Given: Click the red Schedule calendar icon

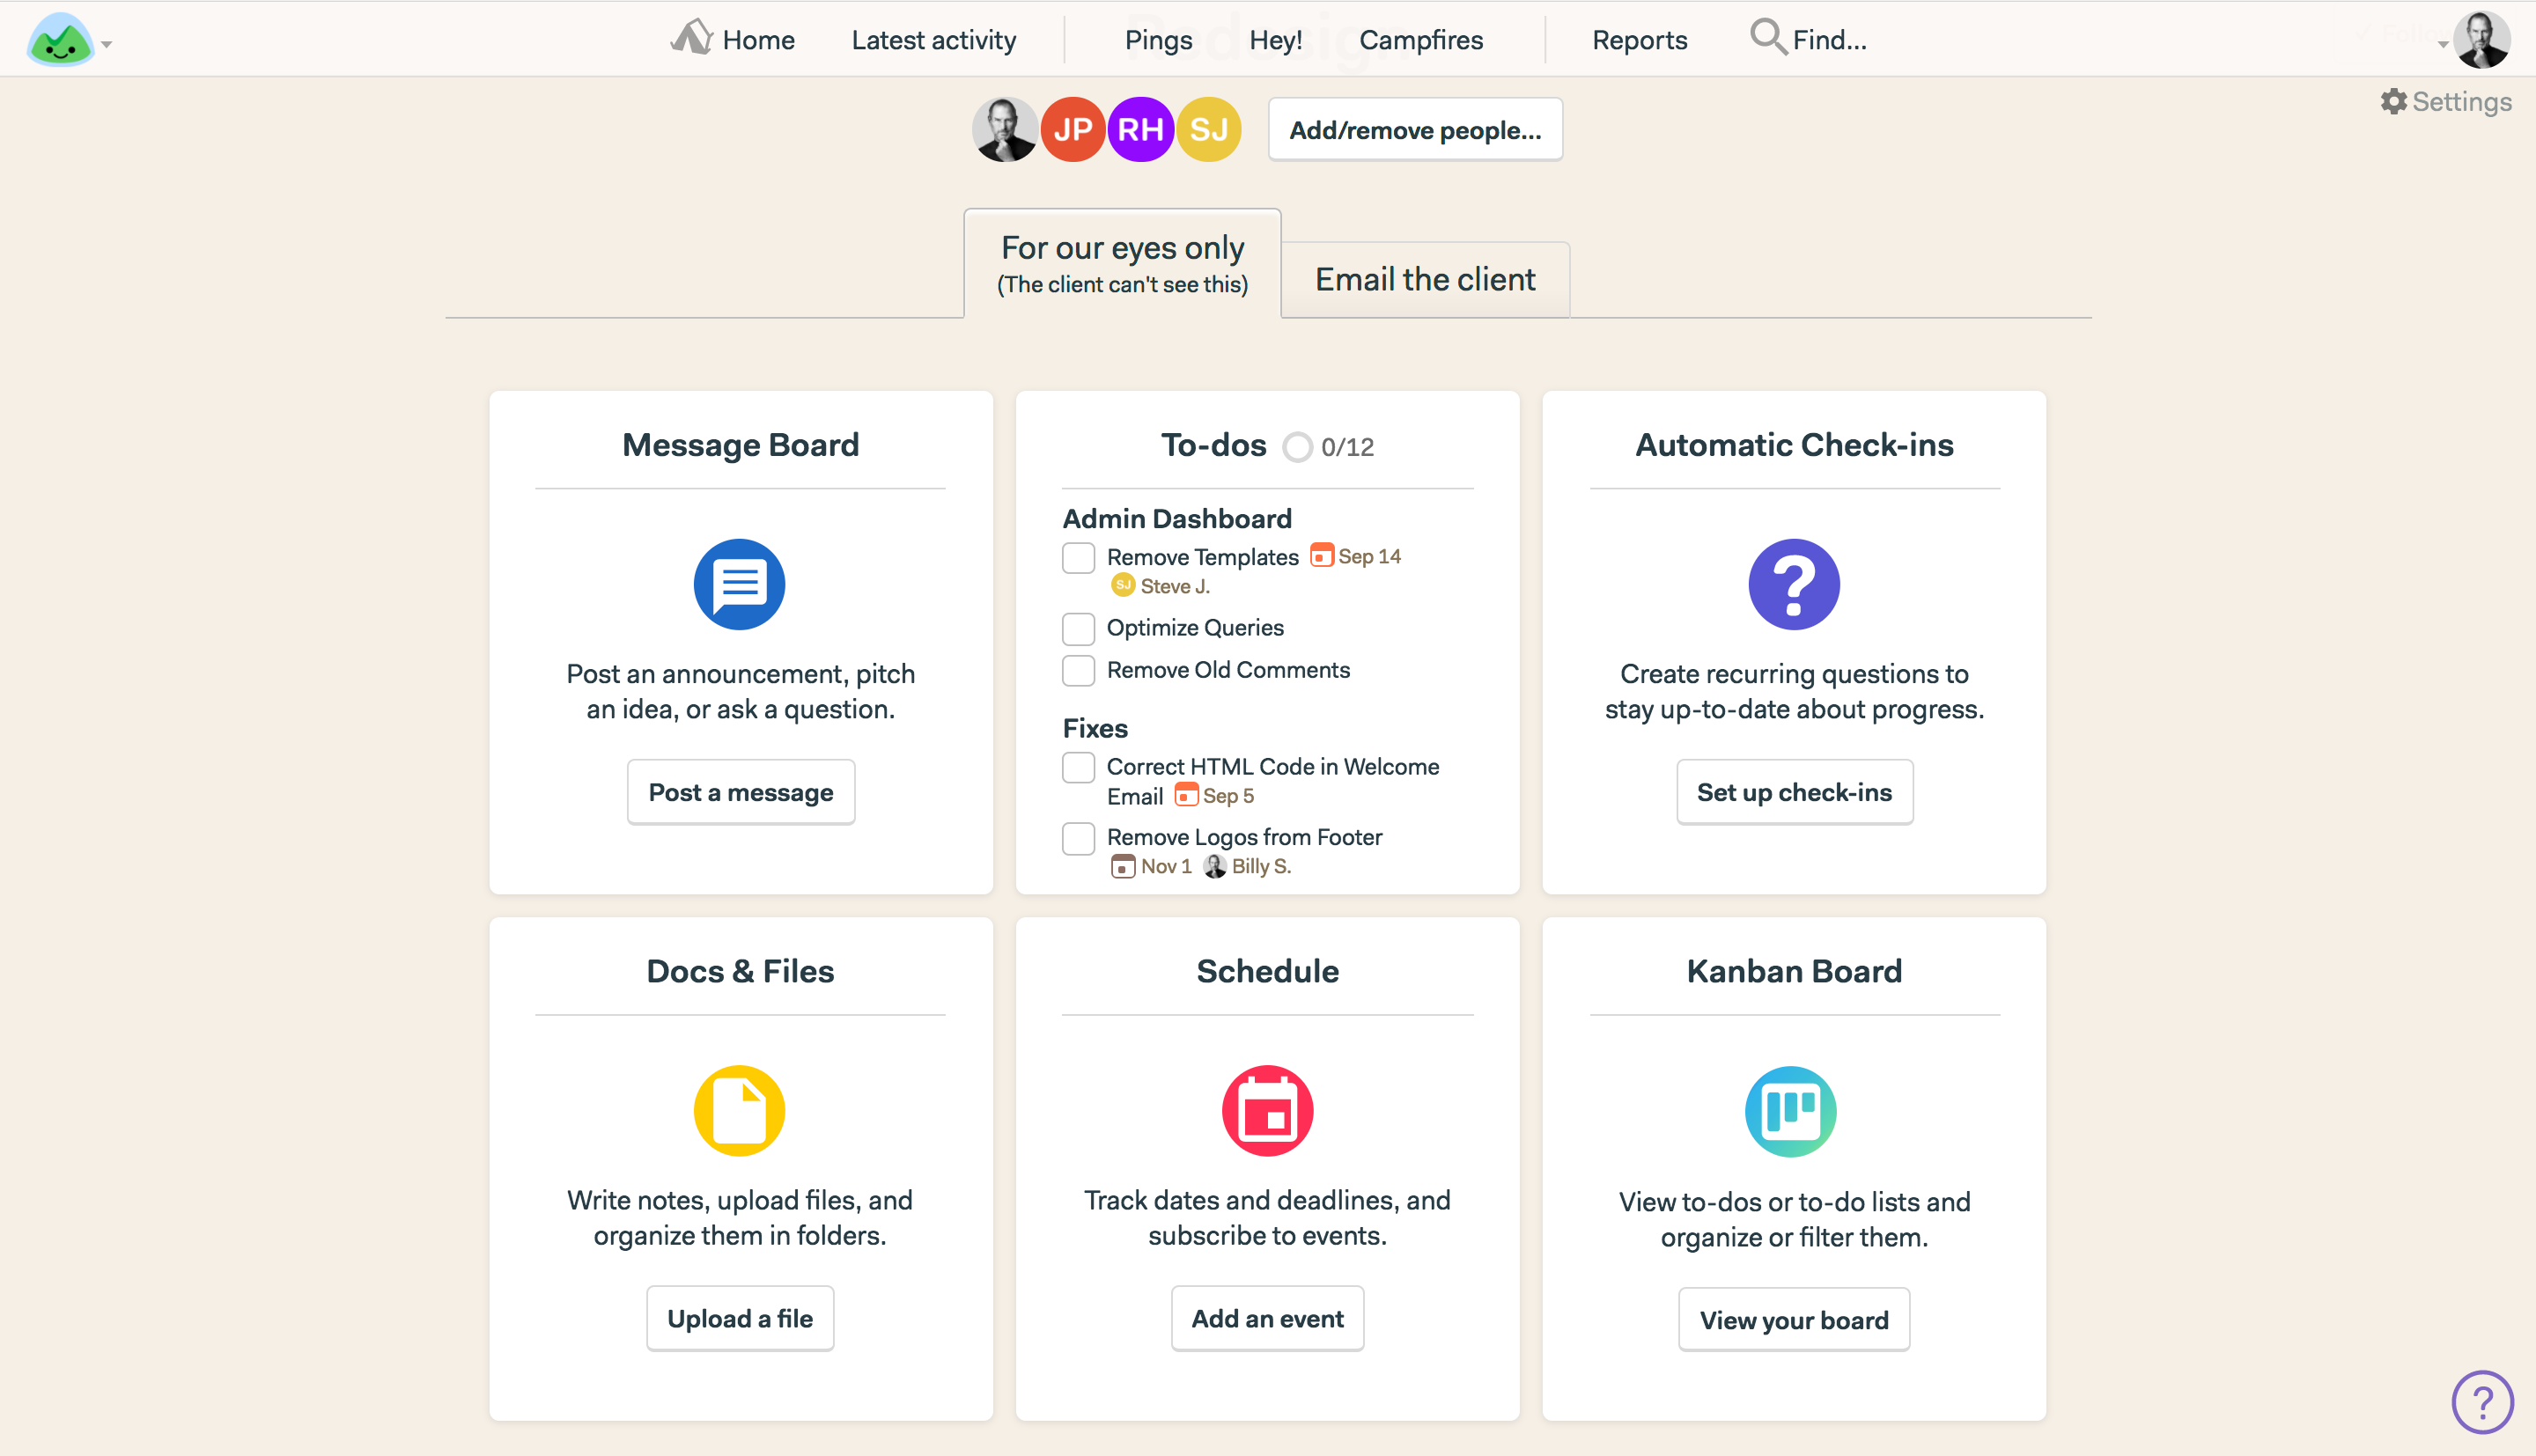Looking at the screenshot, I should (1267, 1110).
